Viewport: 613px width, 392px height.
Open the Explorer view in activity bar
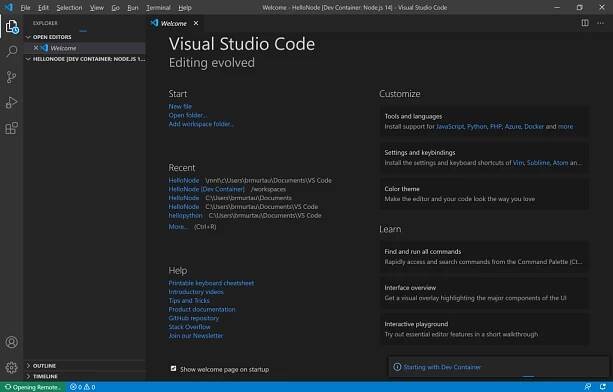[x=12, y=27]
